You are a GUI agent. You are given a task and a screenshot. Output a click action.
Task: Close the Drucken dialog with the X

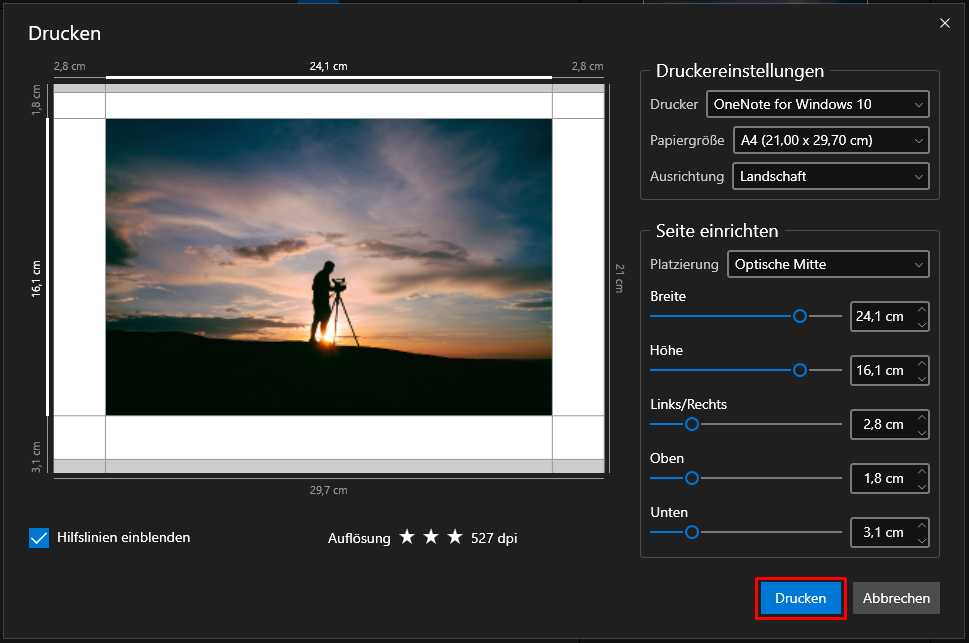tap(944, 23)
